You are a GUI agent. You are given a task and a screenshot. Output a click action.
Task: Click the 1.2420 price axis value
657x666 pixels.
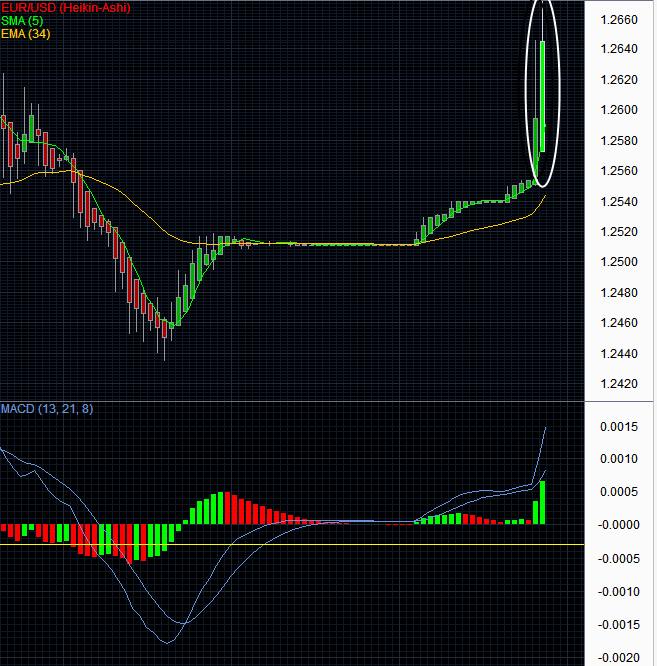tap(619, 384)
